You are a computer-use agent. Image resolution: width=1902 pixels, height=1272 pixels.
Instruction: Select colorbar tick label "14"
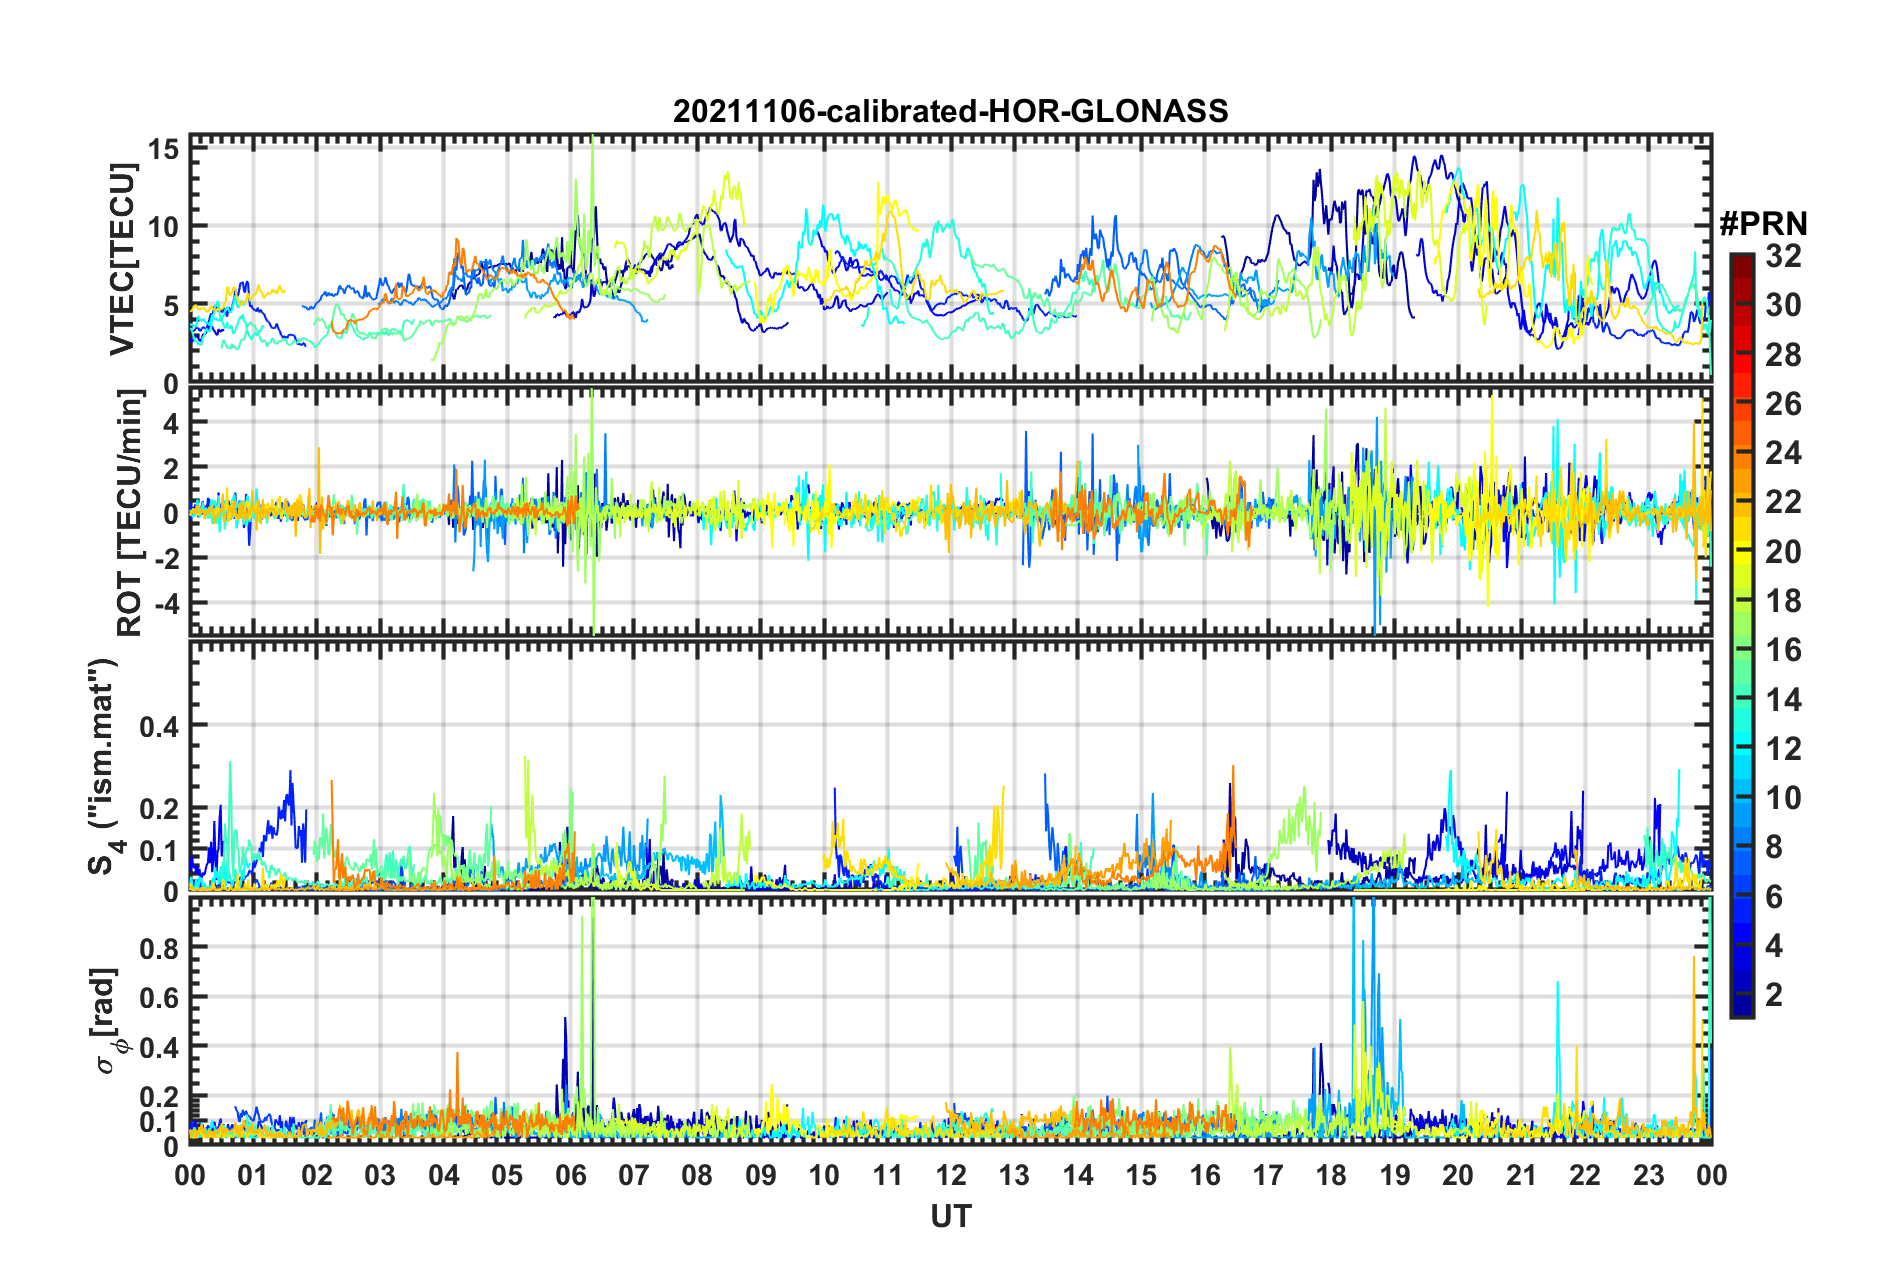[1783, 700]
